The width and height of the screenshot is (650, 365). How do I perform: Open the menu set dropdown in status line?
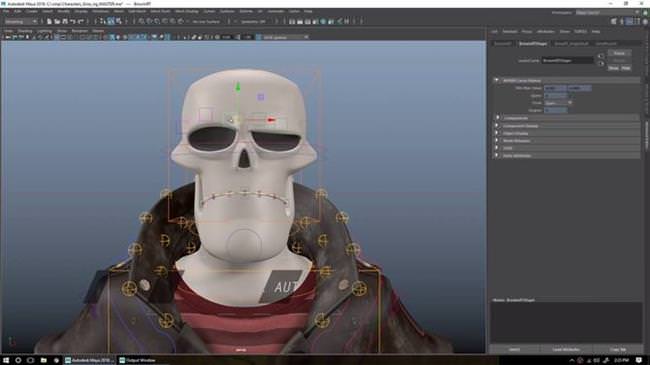click(21, 21)
